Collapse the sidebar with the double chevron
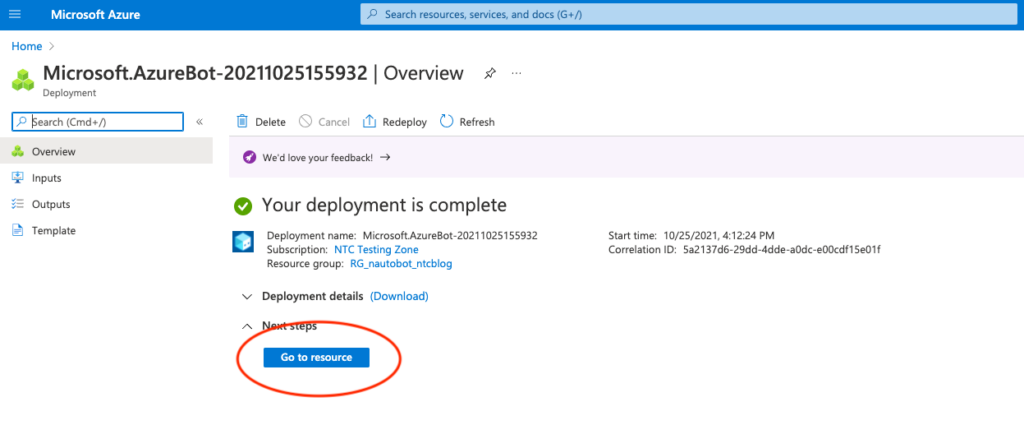This screenshot has height=425, width=1024. [x=200, y=121]
